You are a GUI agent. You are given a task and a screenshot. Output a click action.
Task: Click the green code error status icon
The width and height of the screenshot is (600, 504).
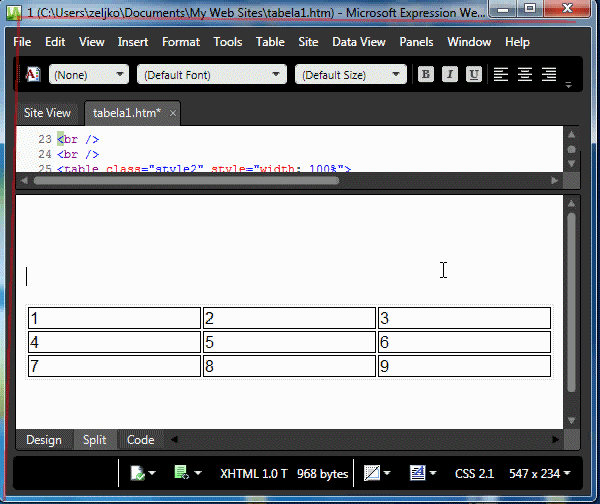point(182,473)
